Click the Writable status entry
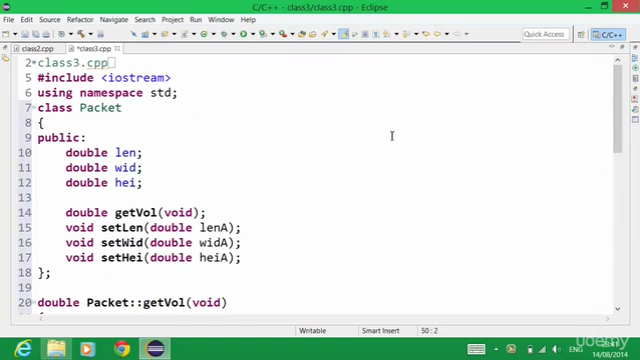 (x=313, y=331)
